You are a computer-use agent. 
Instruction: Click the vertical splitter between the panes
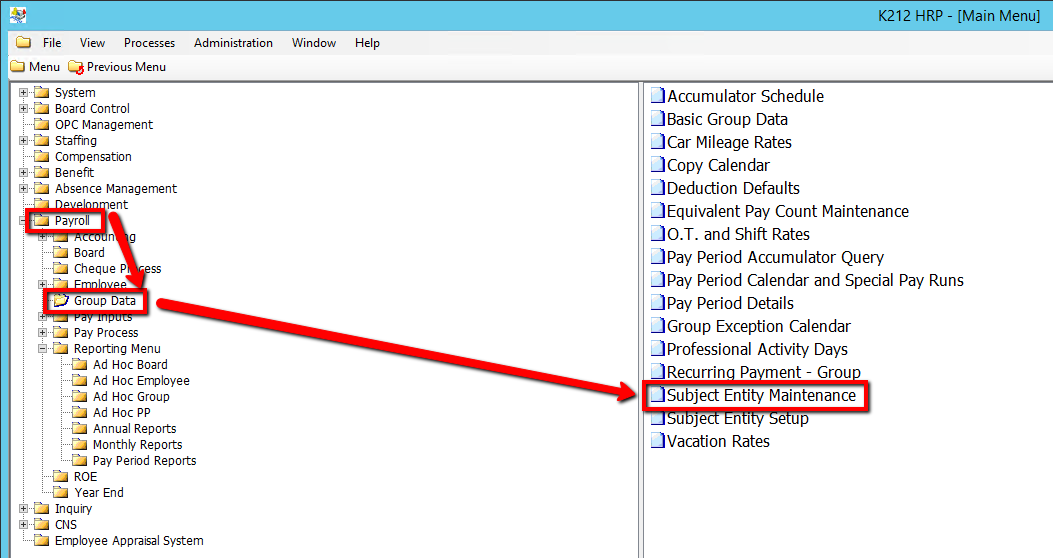[x=639, y=320]
